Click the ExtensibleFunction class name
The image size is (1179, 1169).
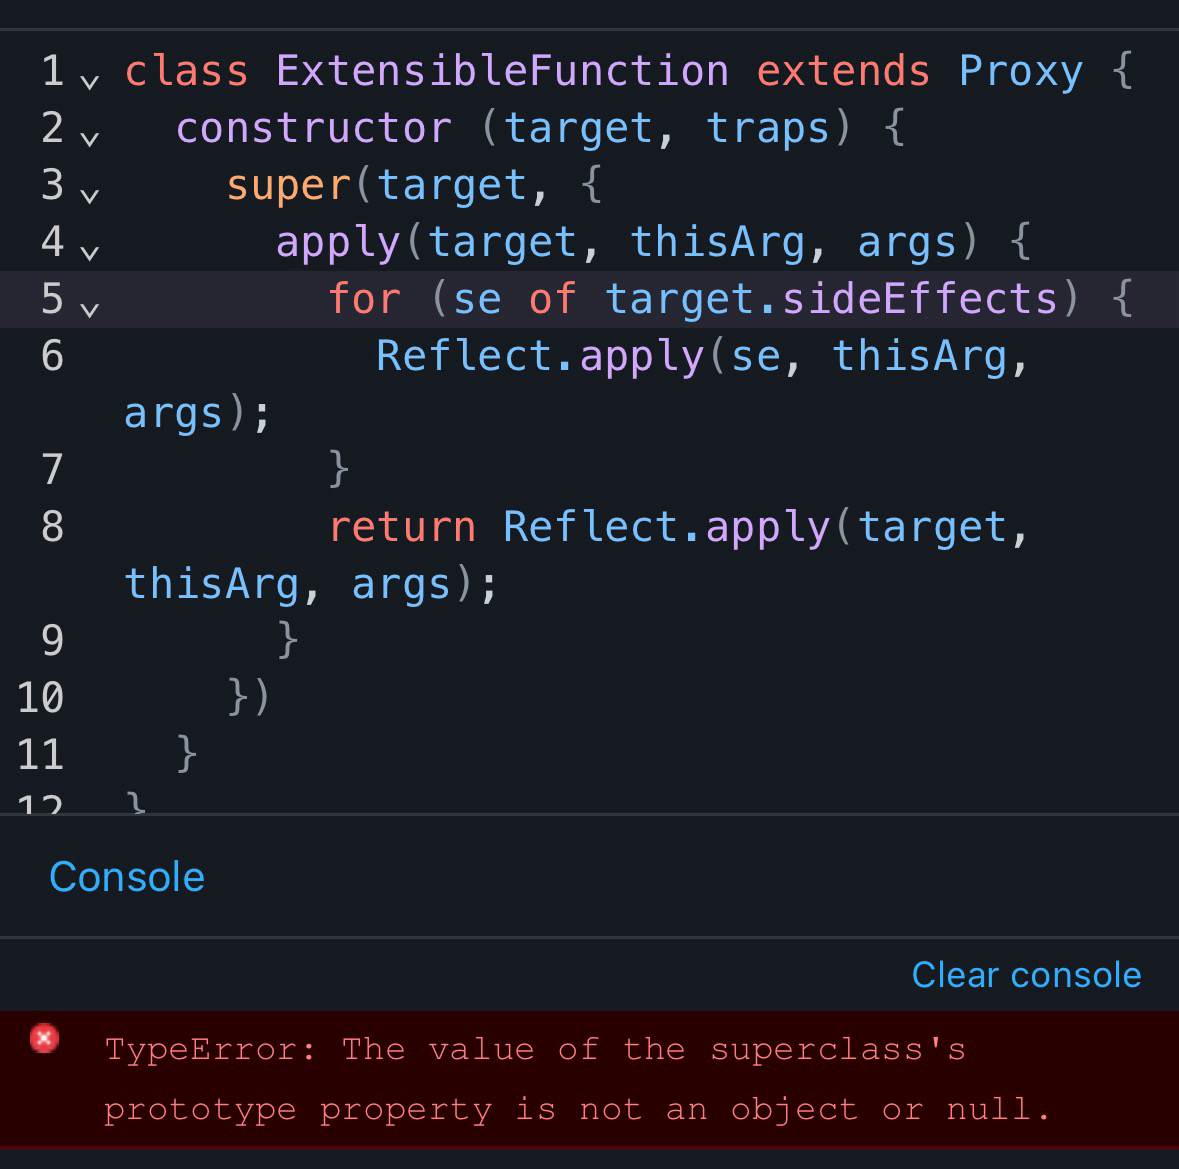coord(502,72)
